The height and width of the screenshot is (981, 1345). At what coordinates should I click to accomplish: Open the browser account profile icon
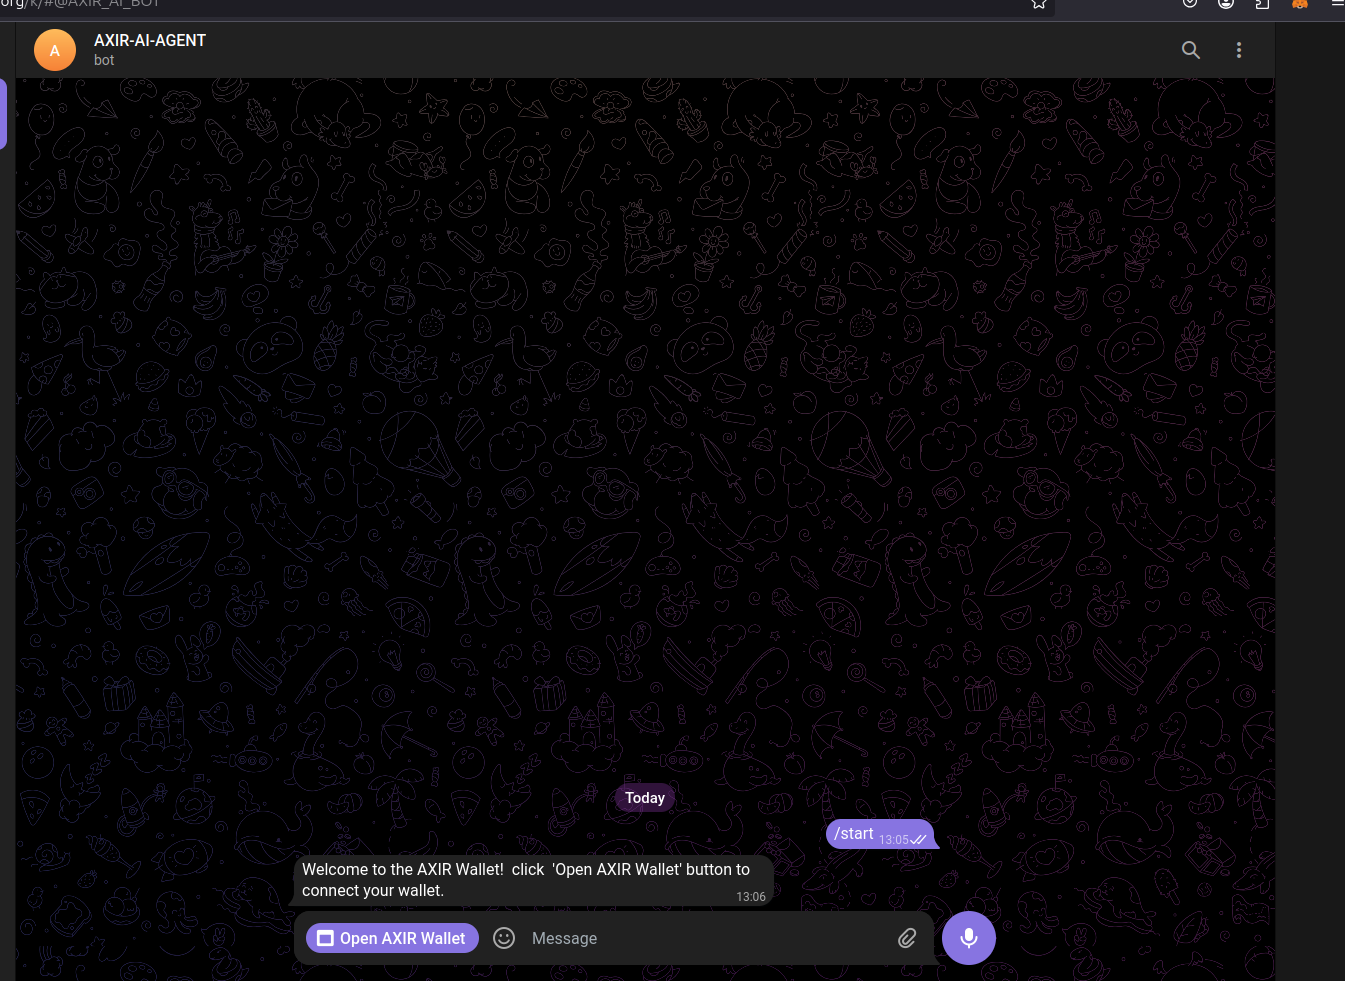(x=1226, y=4)
